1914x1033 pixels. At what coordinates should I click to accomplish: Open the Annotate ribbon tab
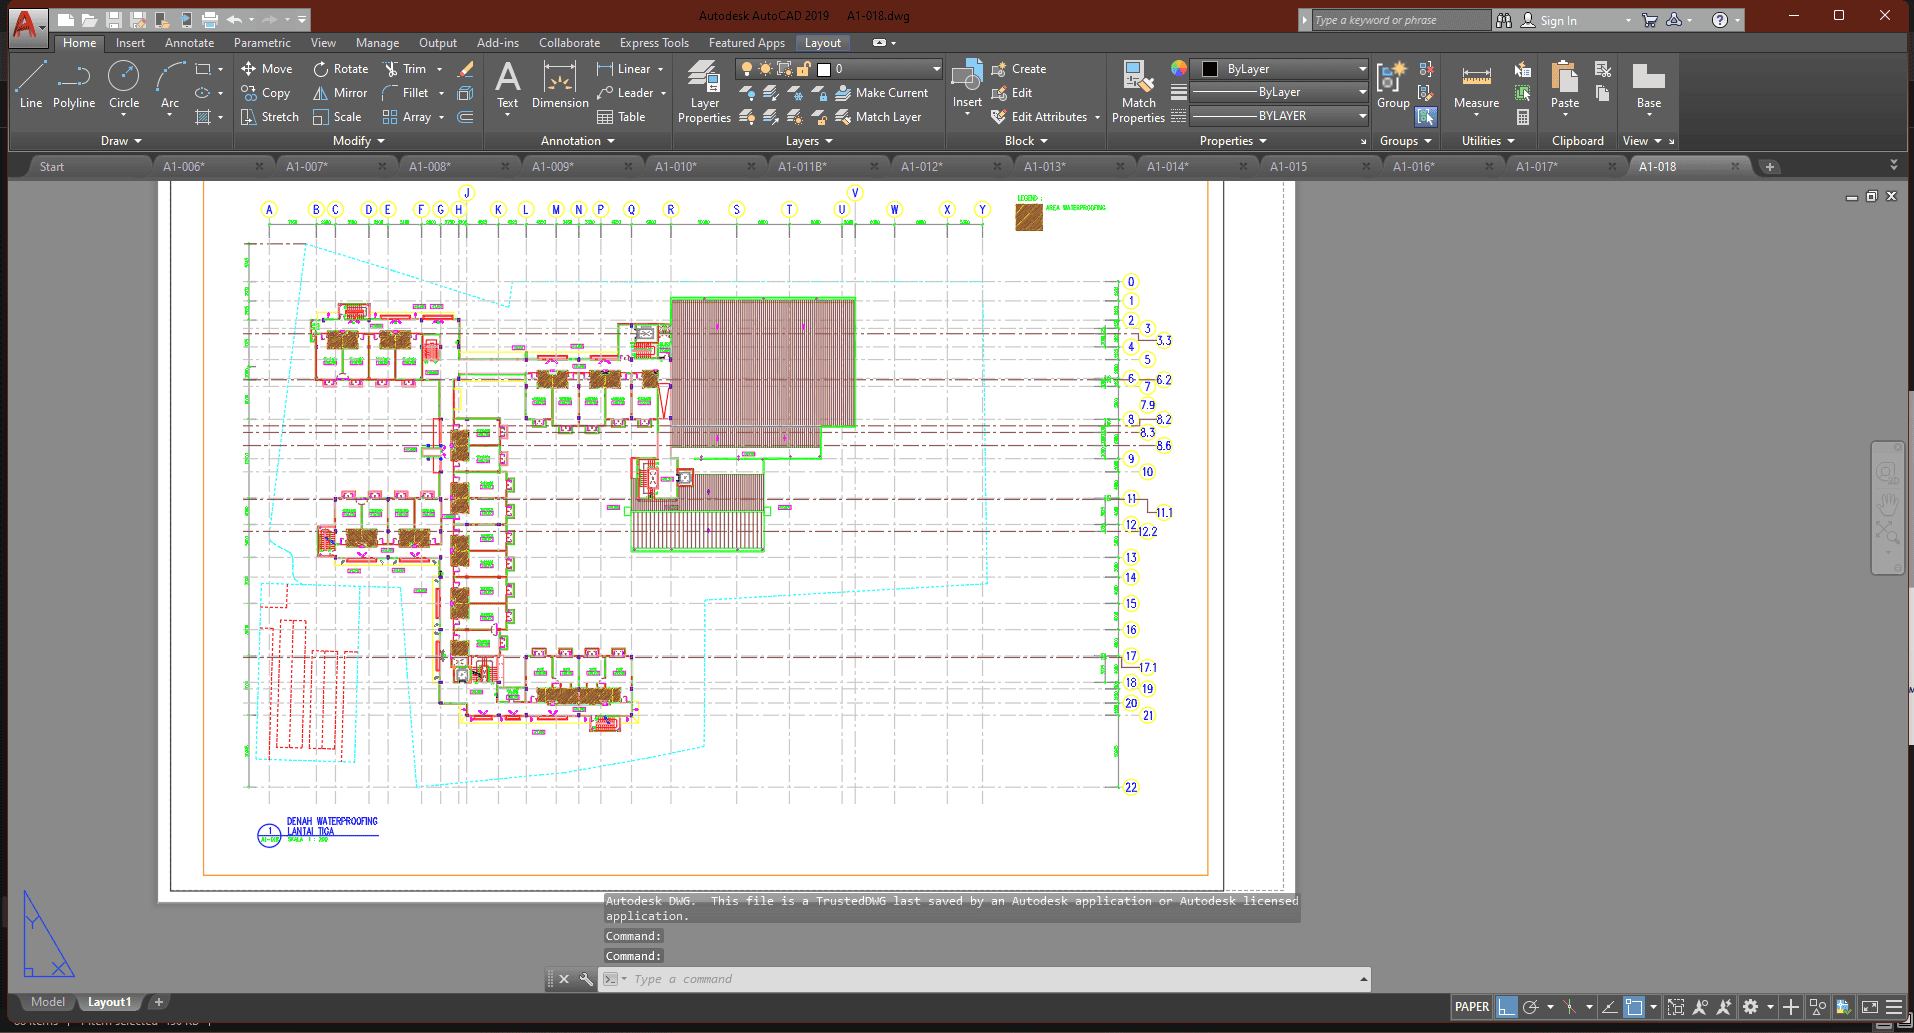pyautogui.click(x=189, y=43)
